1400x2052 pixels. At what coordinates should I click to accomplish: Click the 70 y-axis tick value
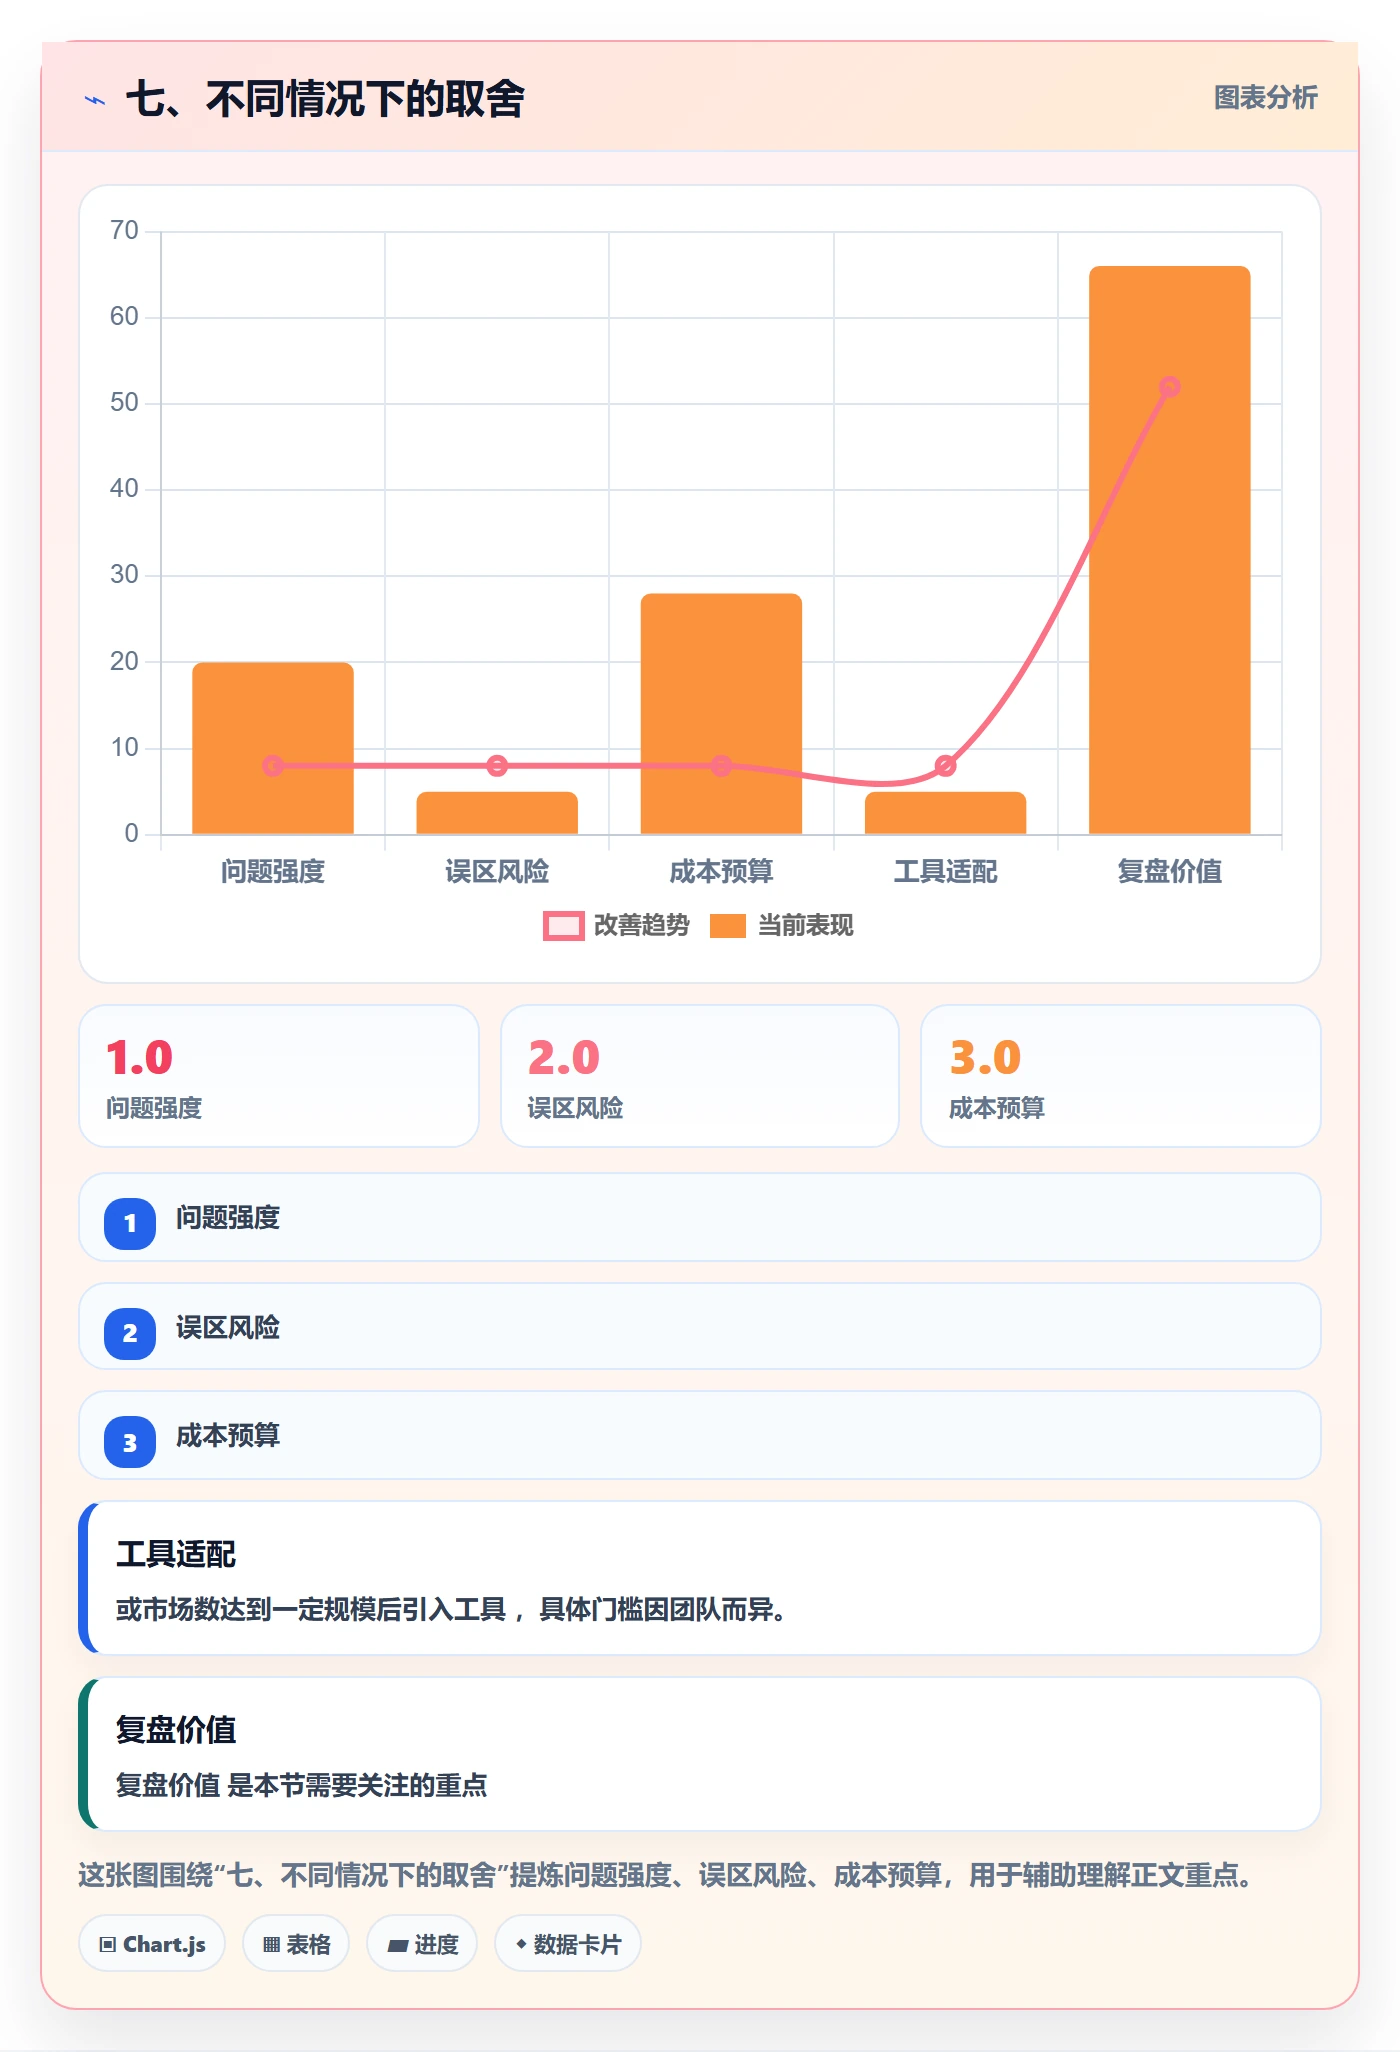[x=124, y=231]
